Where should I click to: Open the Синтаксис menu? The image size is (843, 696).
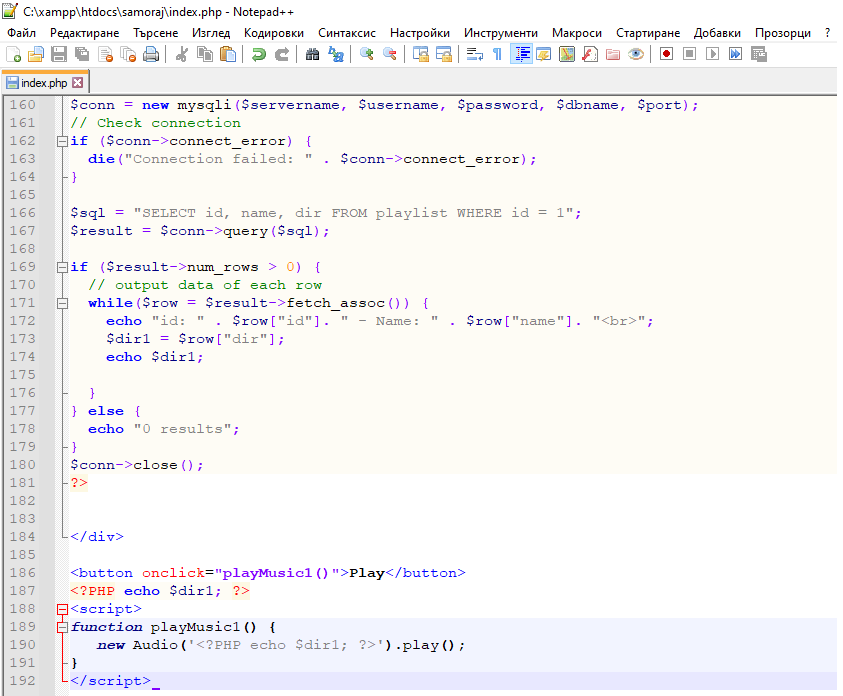point(347,33)
